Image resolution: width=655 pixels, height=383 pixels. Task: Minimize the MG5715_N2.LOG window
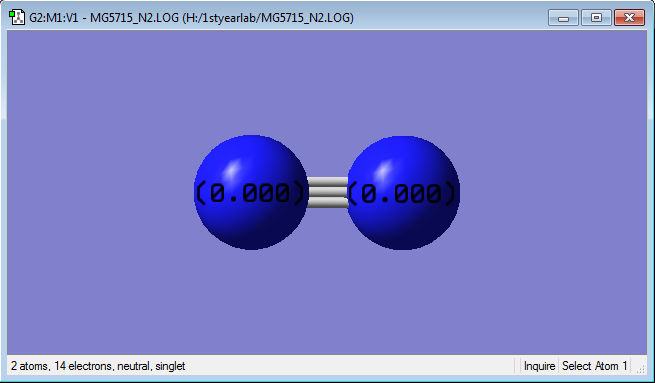coord(563,18)
